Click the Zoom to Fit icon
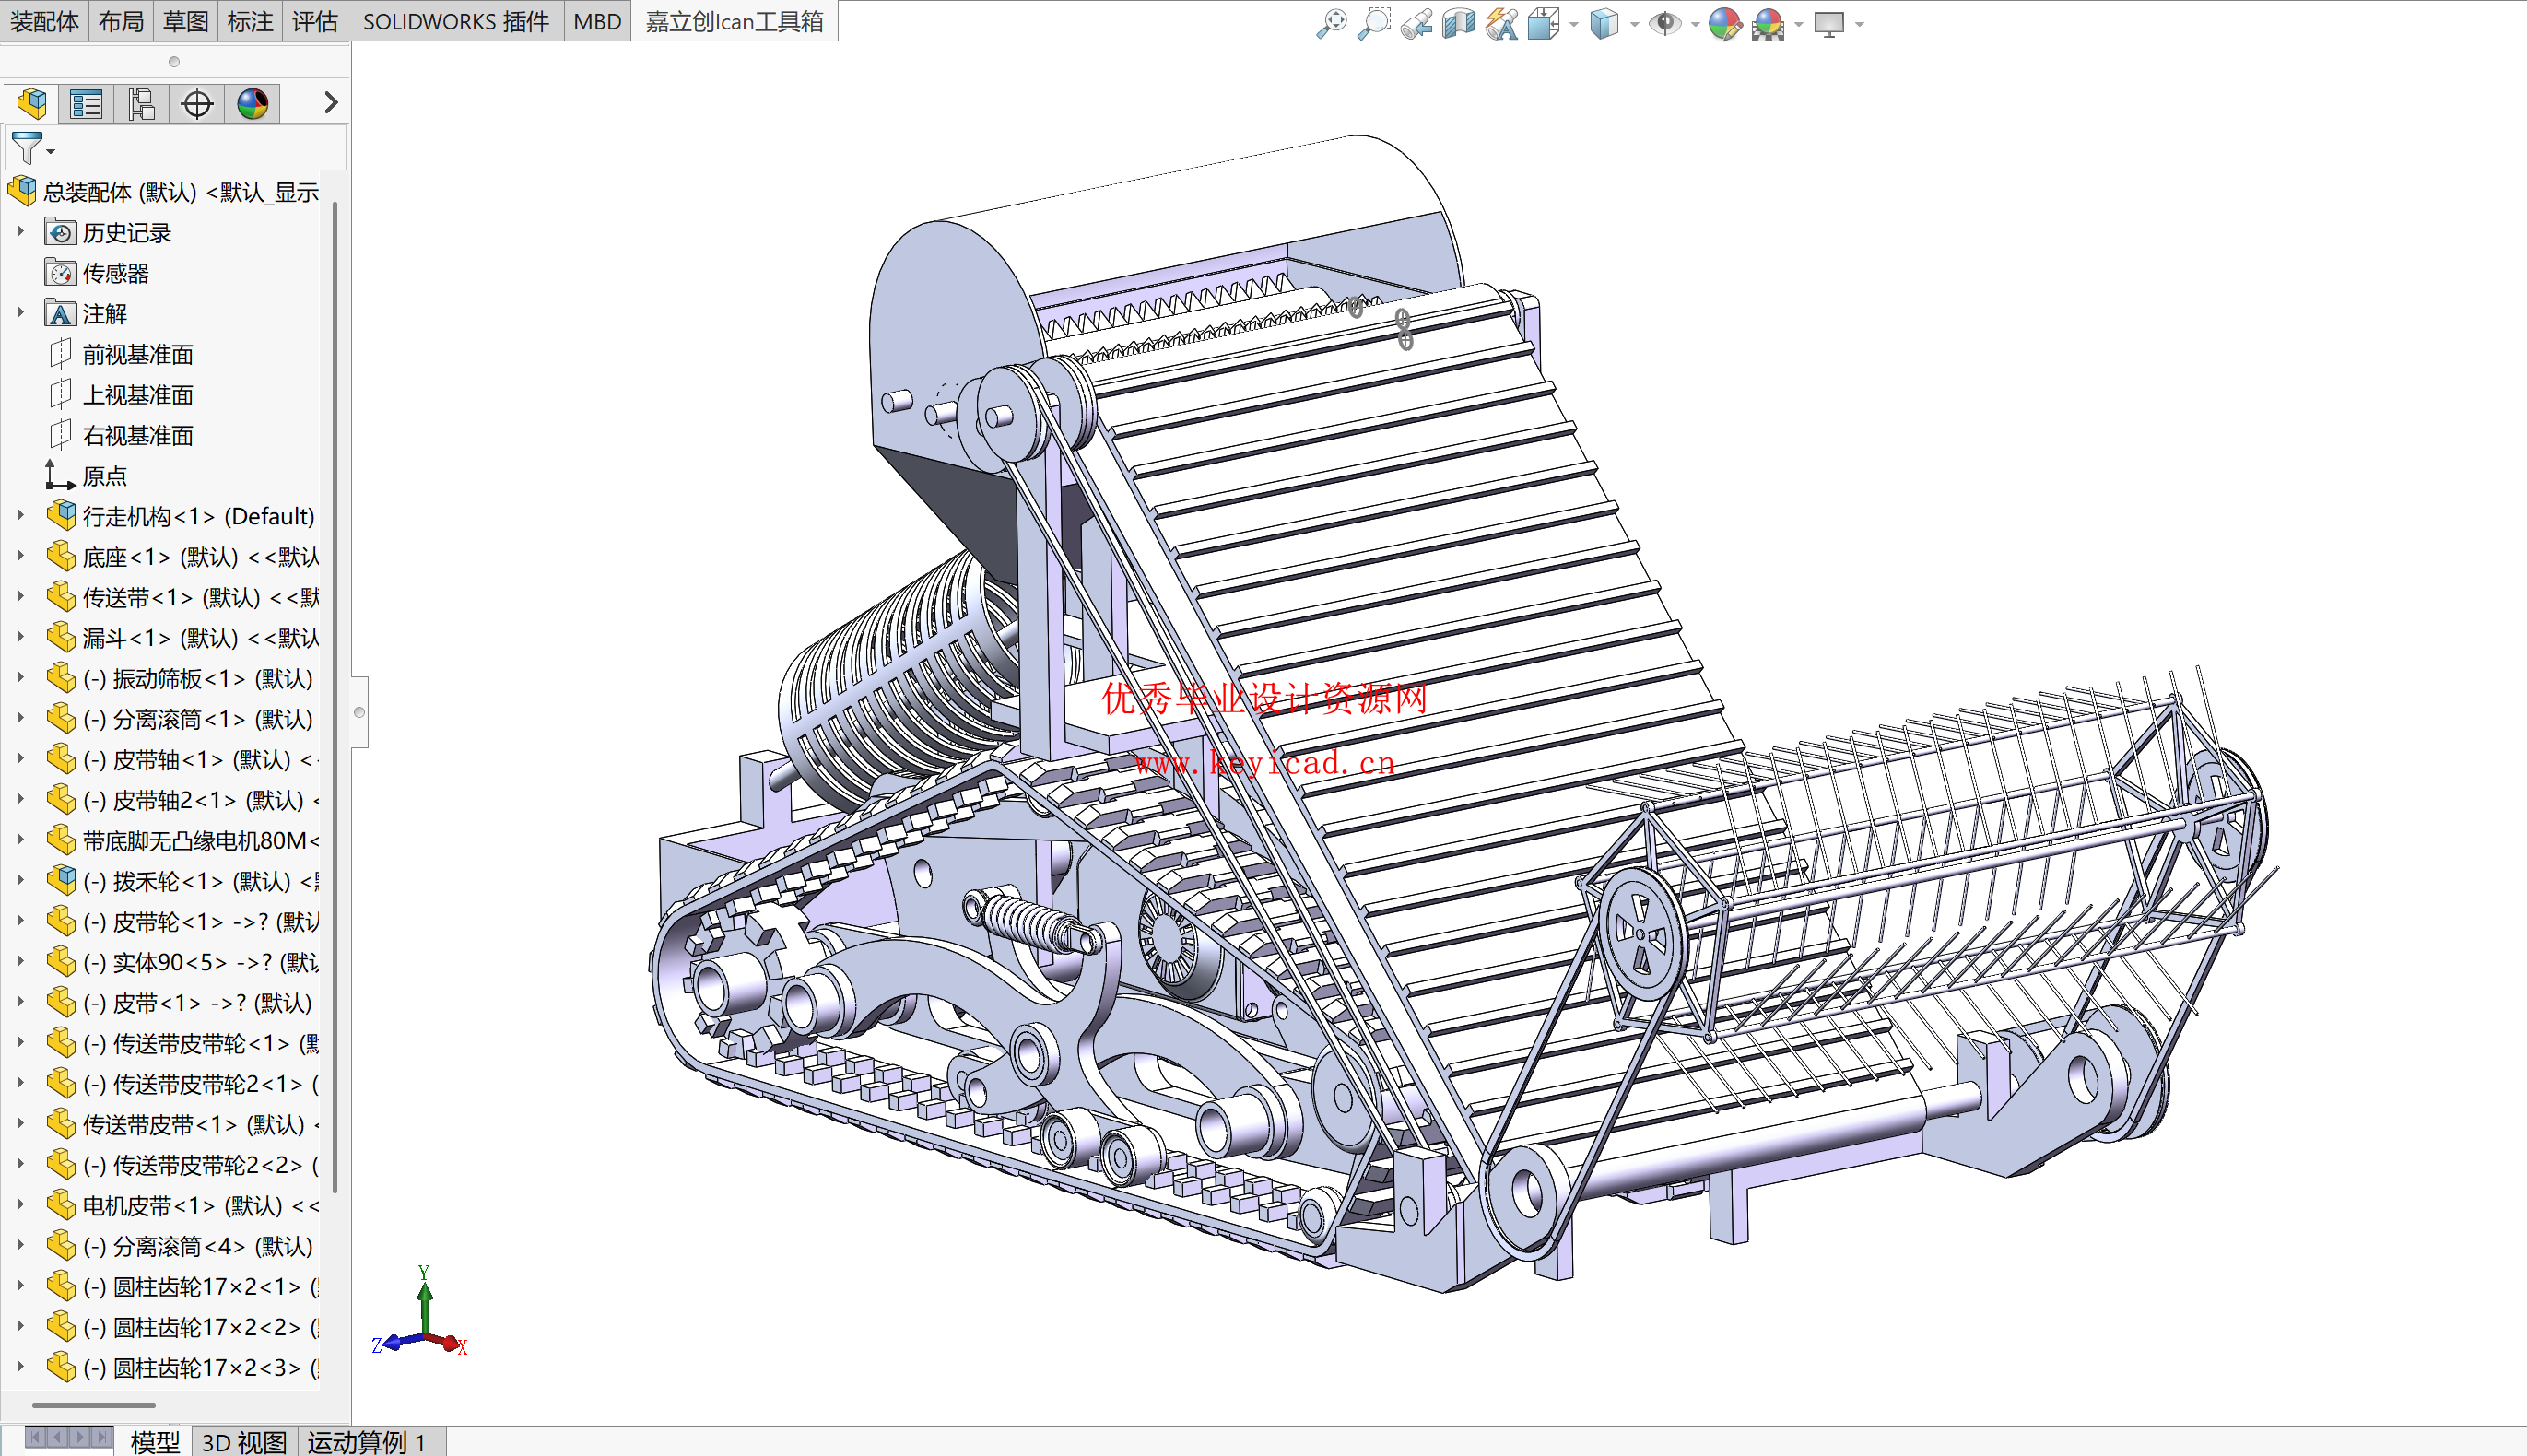Screen dimensions: 2527x1456 click(x=1331, y=23)
